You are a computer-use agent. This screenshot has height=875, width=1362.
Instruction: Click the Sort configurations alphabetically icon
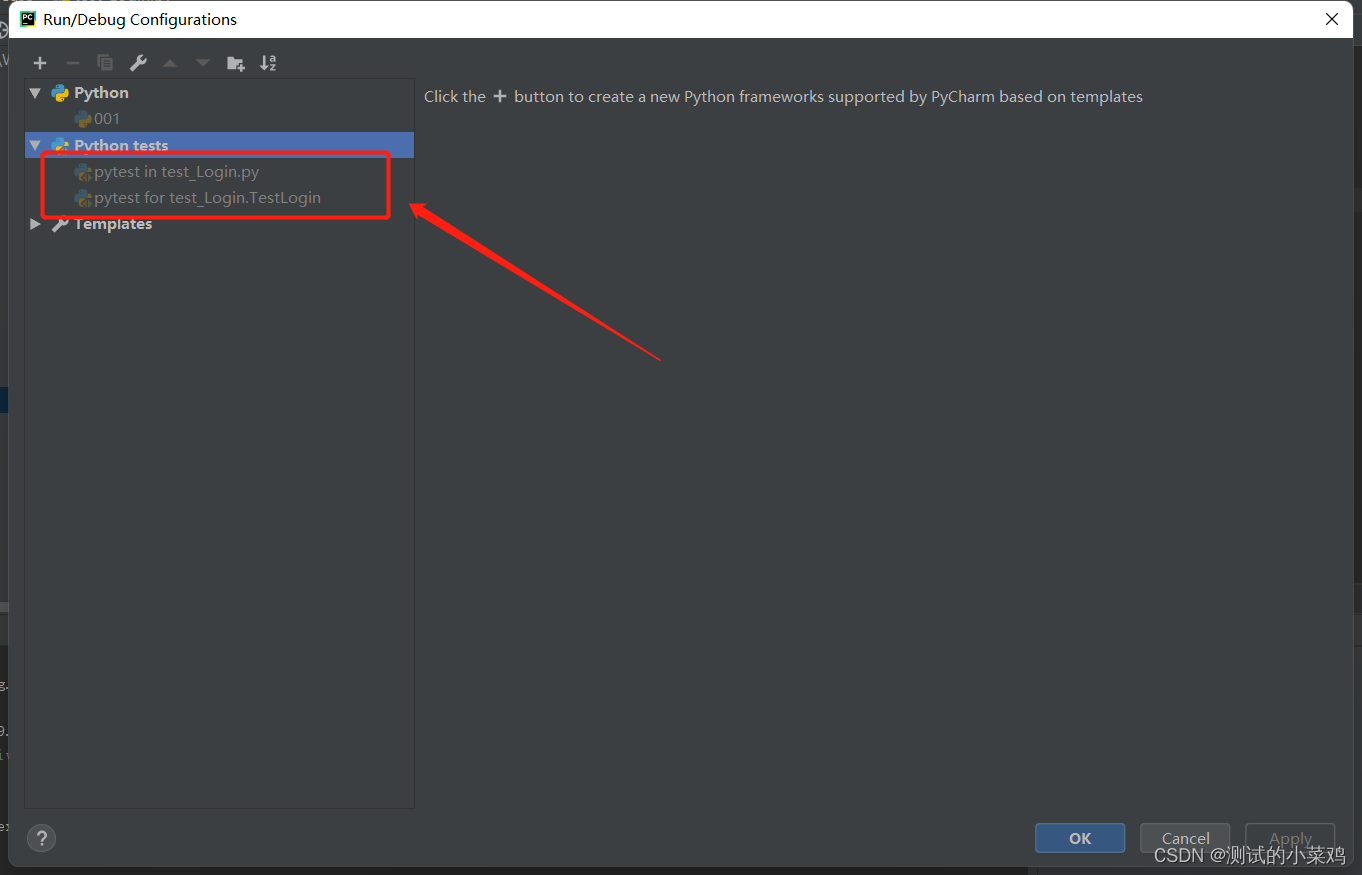click(x=267, y=62)
